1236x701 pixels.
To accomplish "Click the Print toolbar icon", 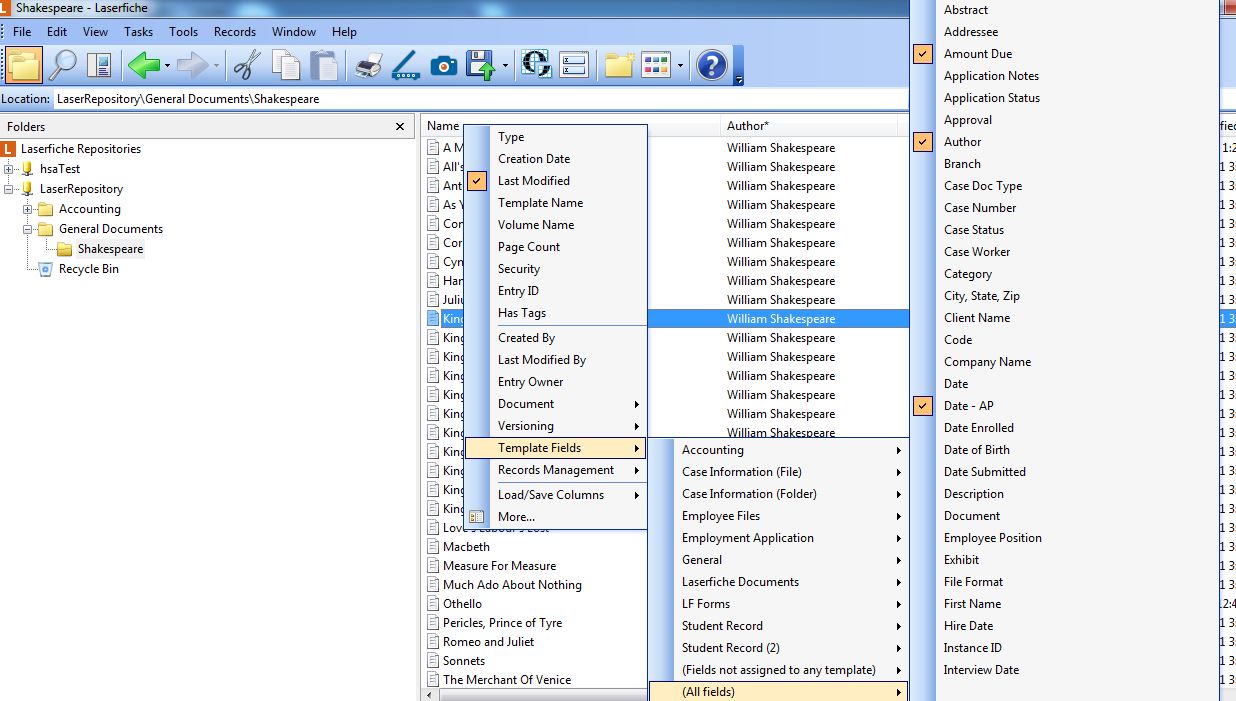I will (x=368, y=66).
